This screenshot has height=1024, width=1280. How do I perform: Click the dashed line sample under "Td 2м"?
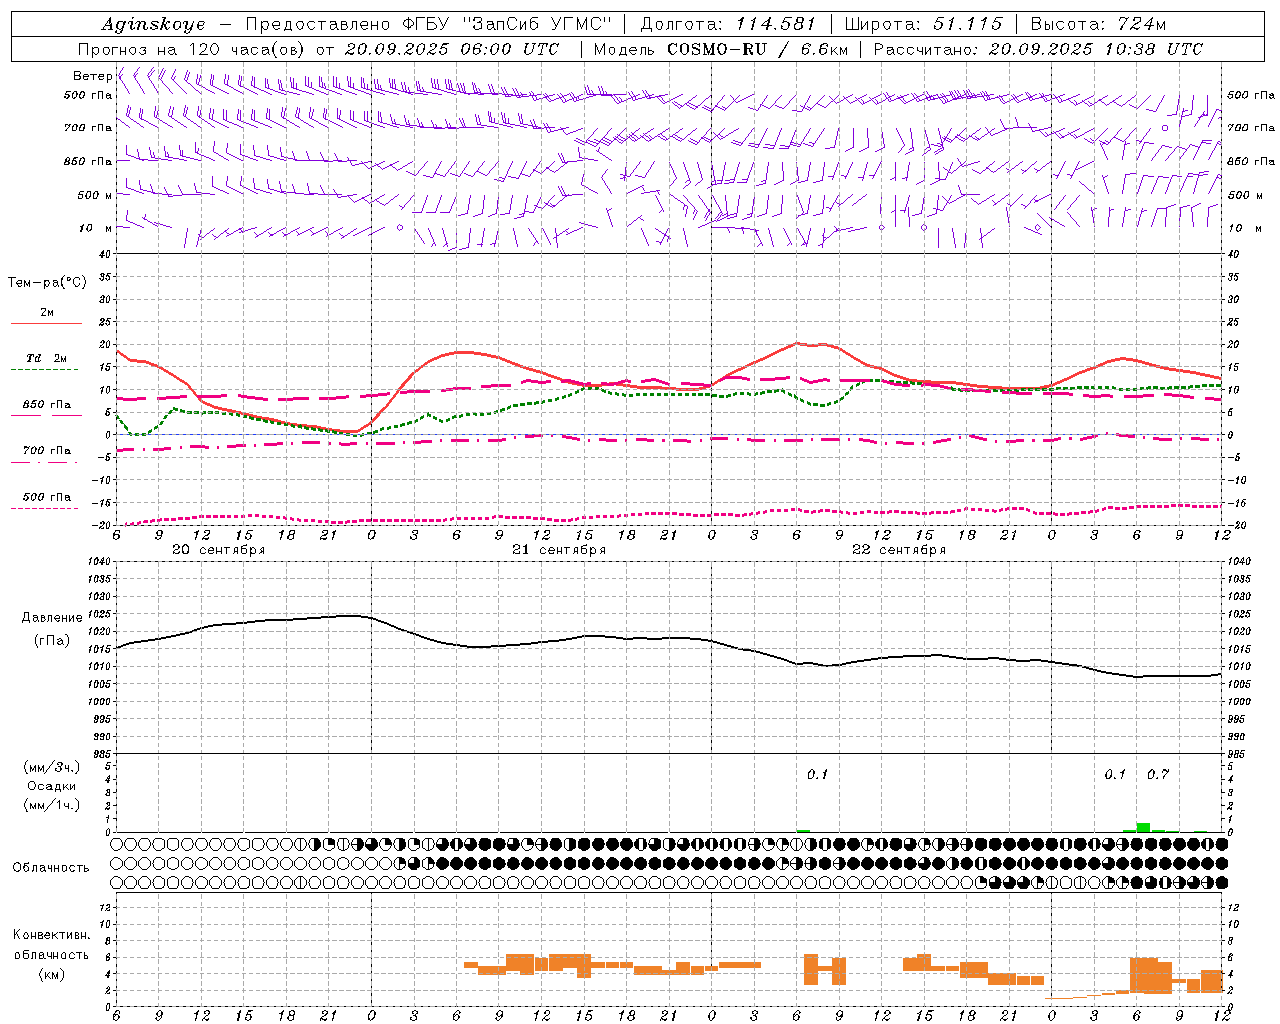pyautogui.click(x=45, y=370)
